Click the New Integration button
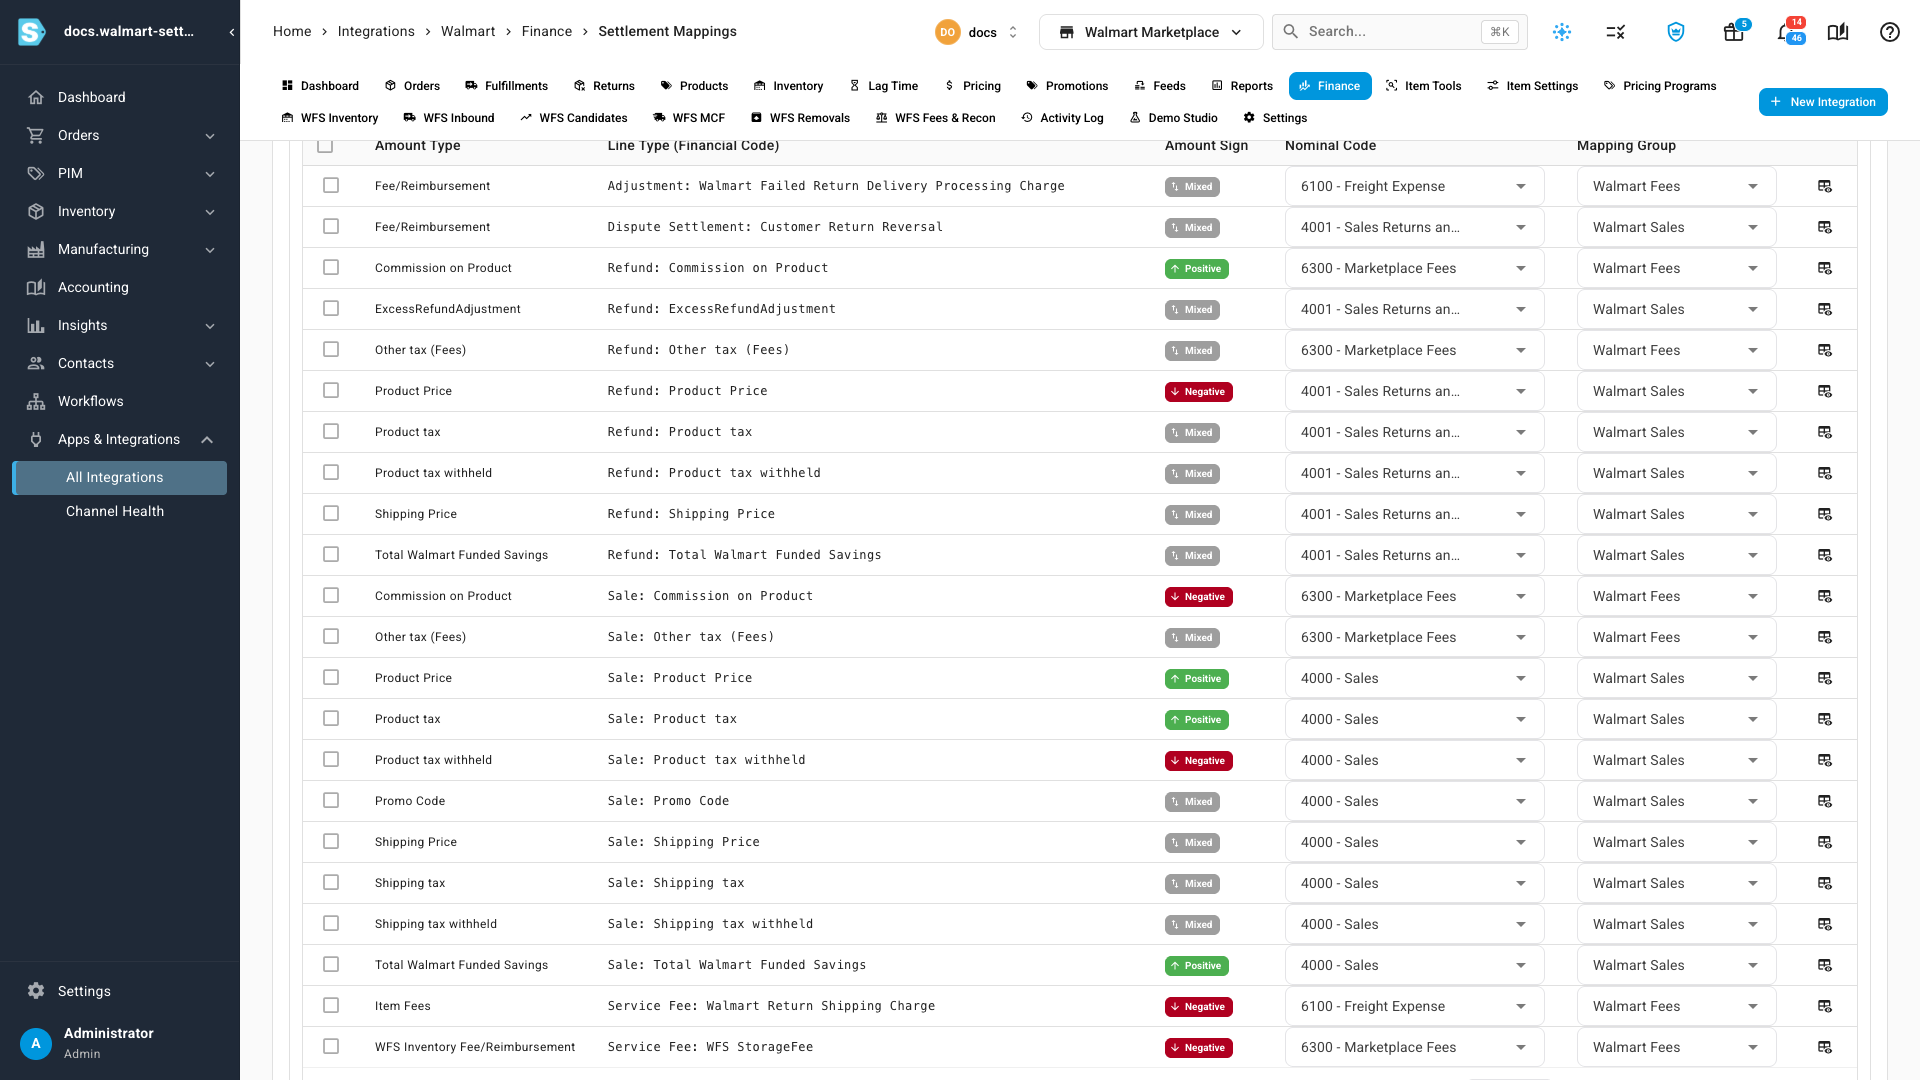Screen dimensions: 1920x1080 (1823, 102)
